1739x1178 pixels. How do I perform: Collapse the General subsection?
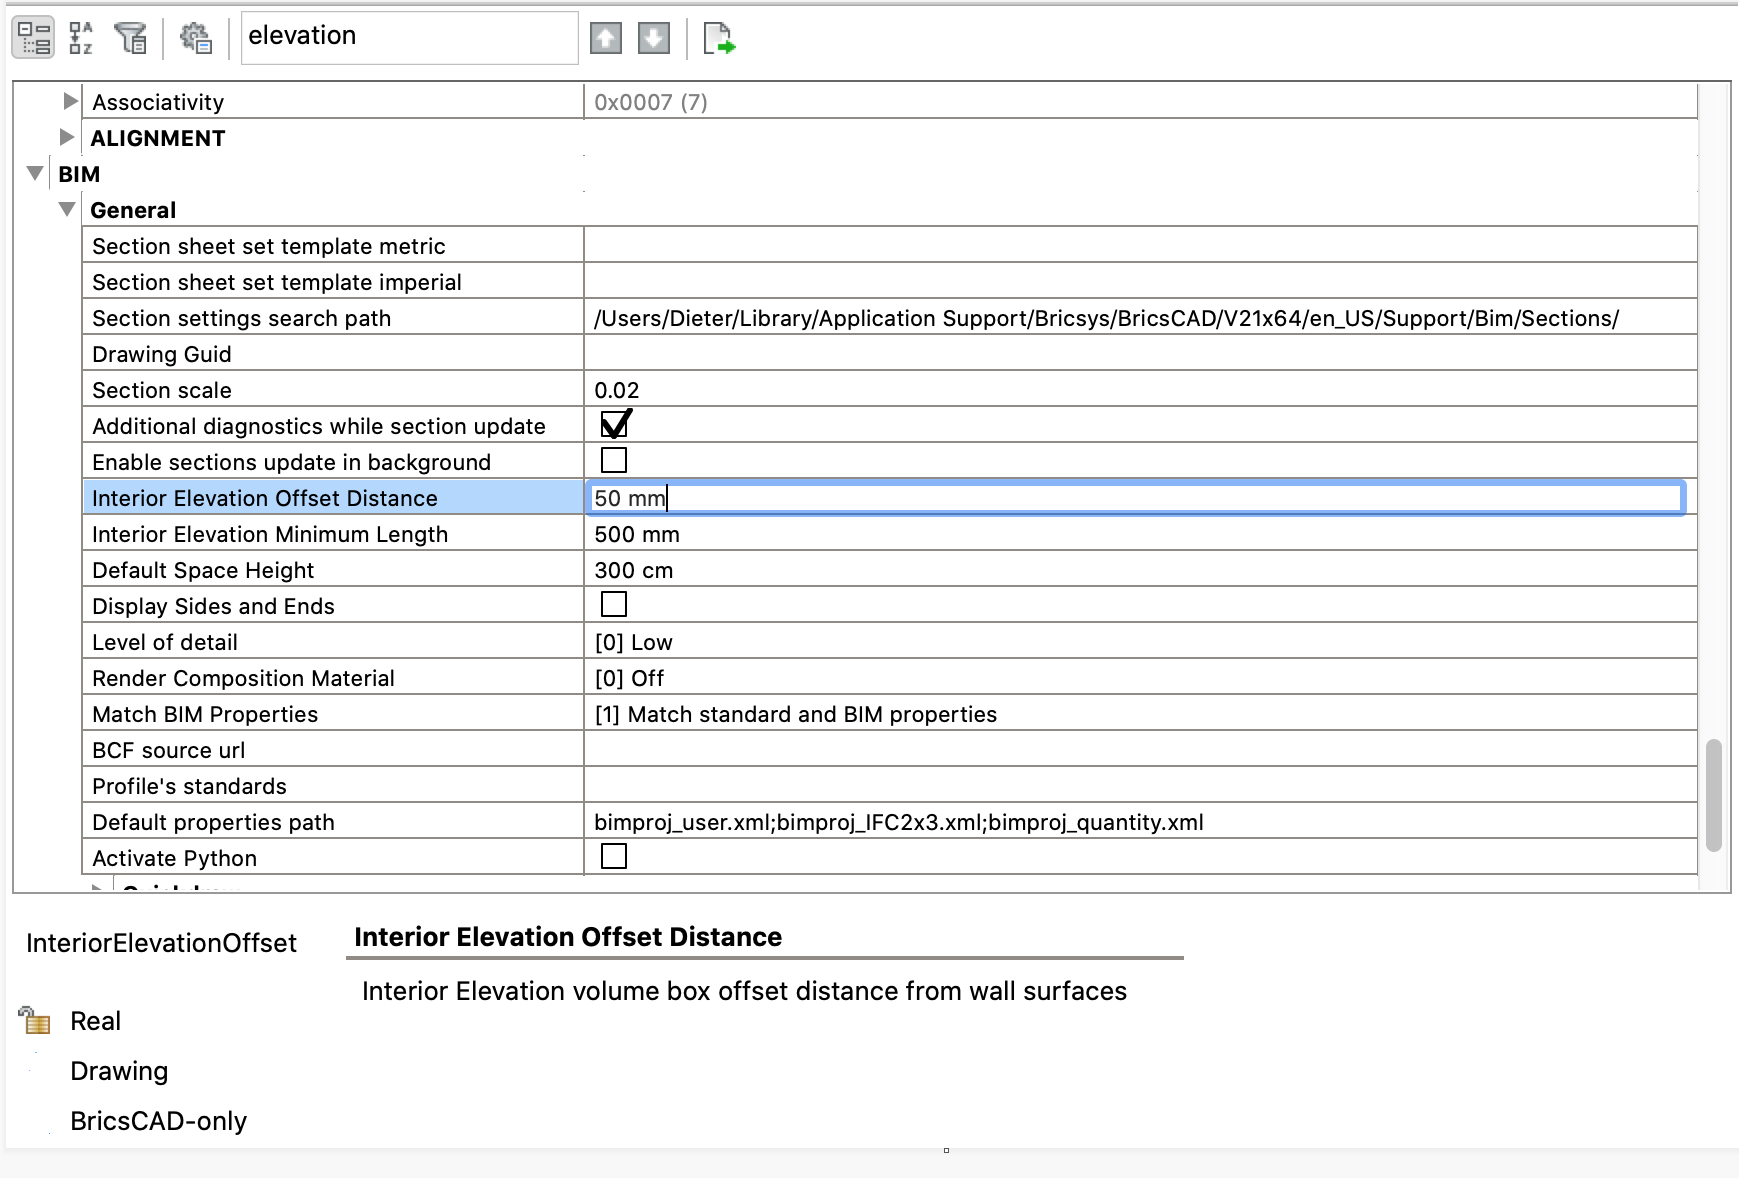point(67,209)
